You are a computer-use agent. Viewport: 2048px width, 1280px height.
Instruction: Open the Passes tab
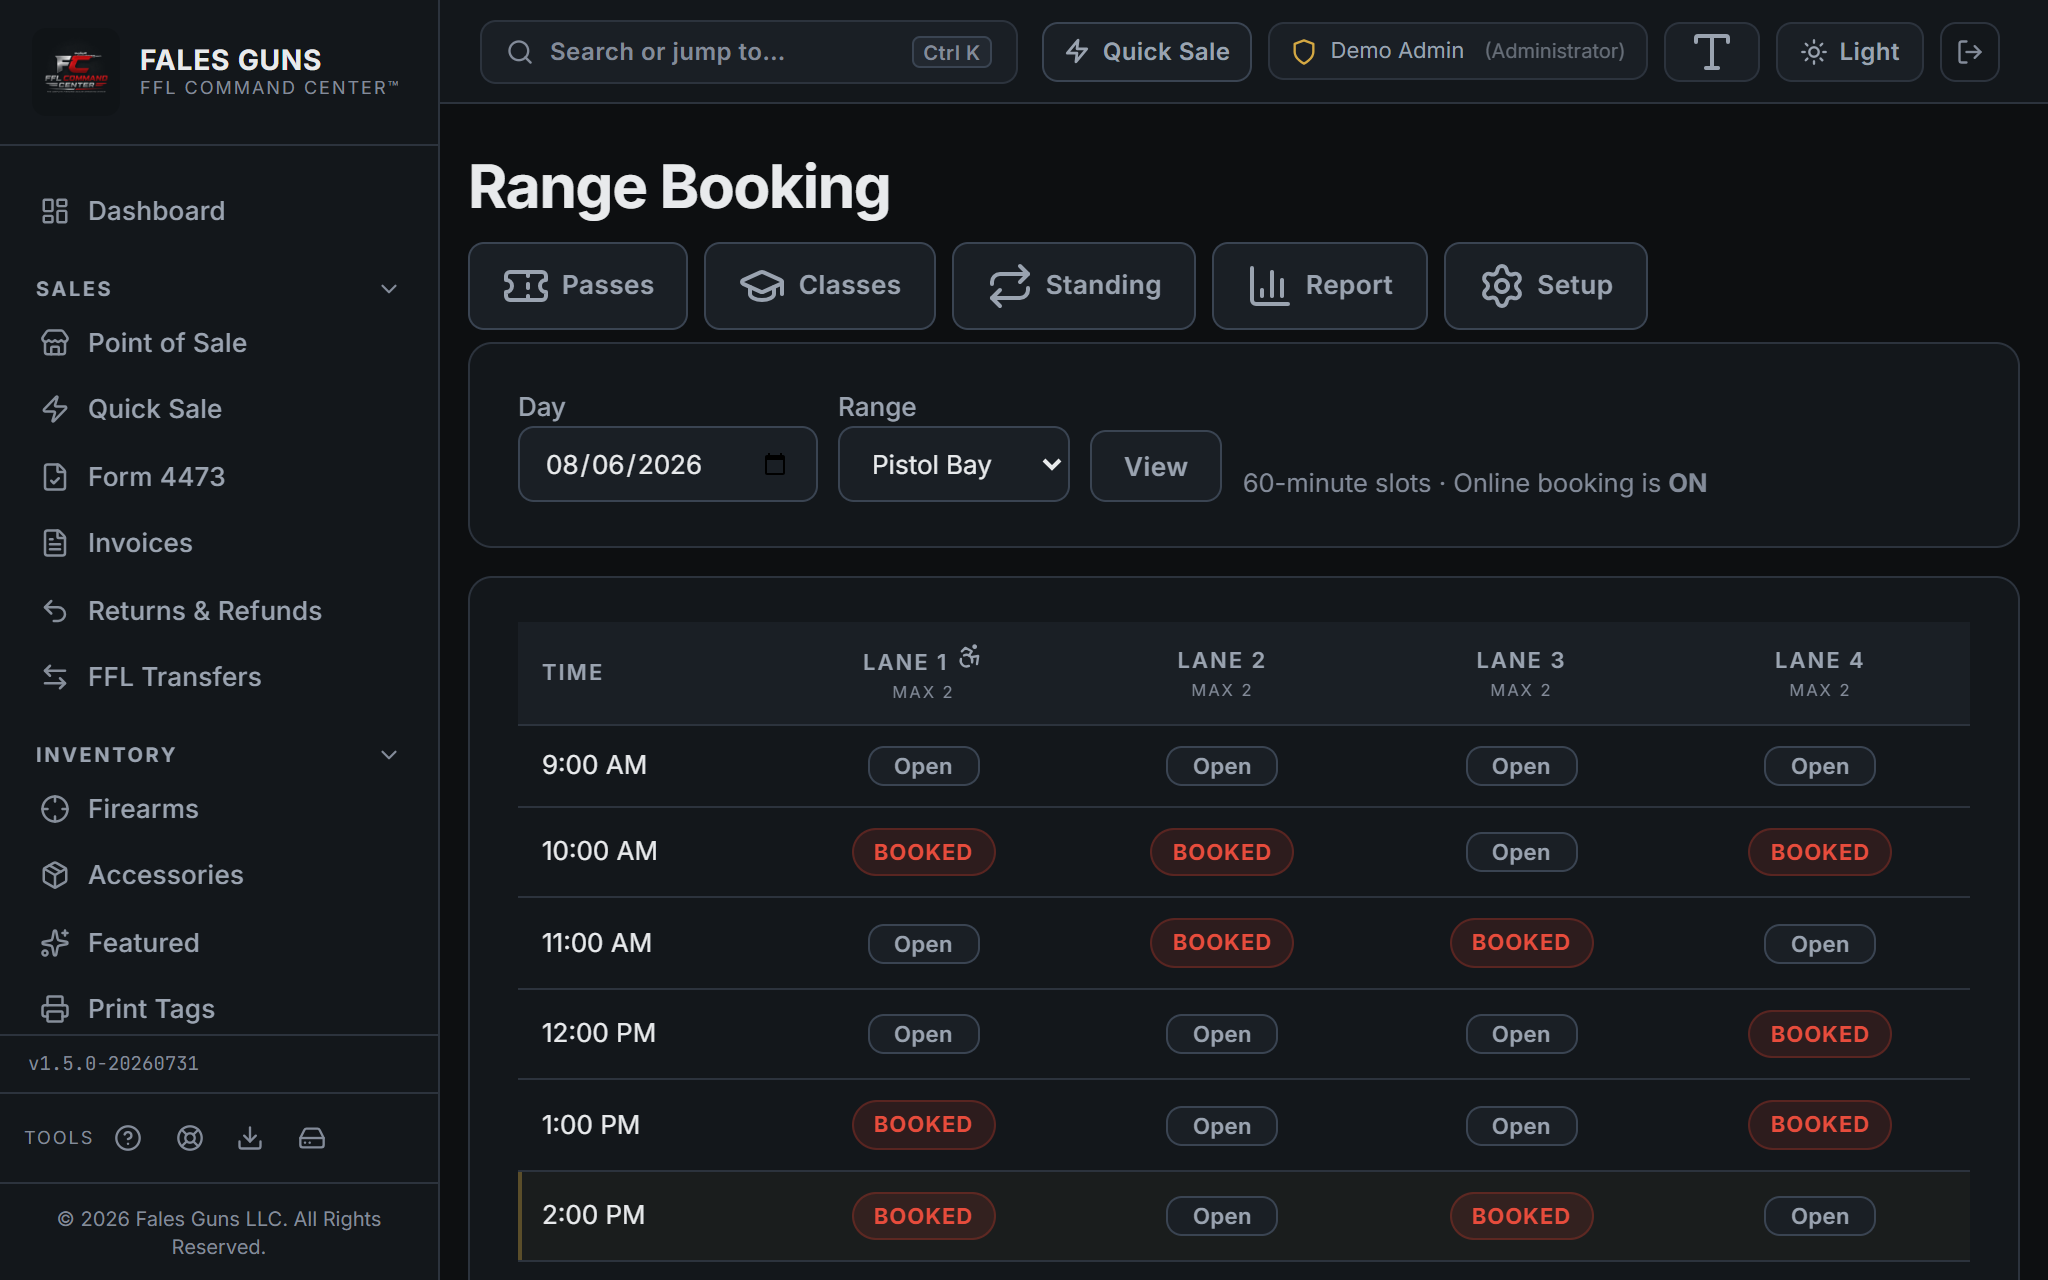click(x=578, y=286)
